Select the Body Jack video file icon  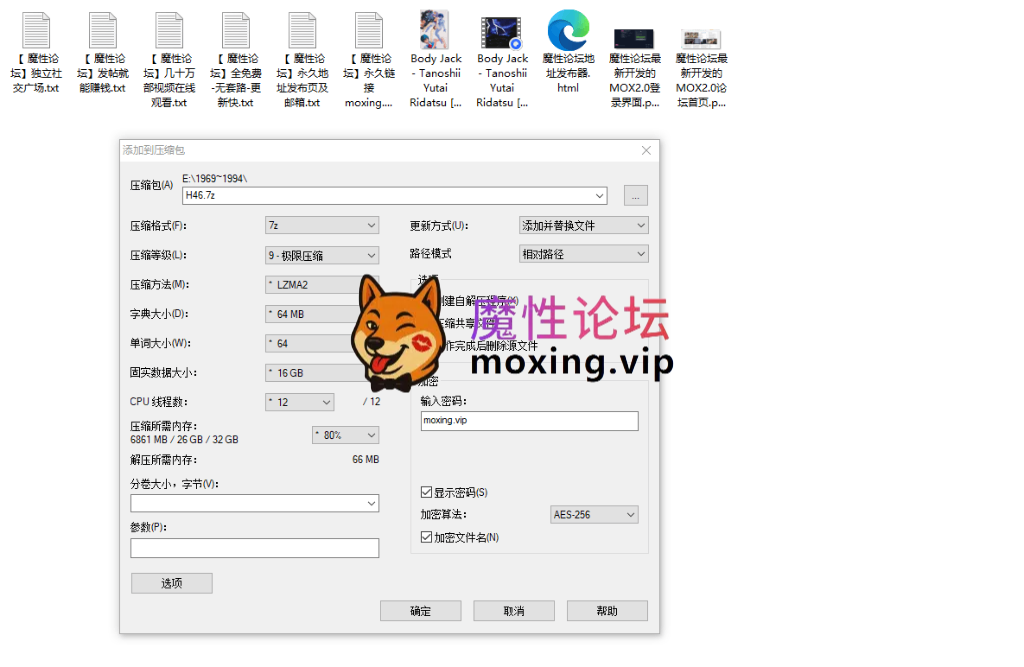pos(502,33)
